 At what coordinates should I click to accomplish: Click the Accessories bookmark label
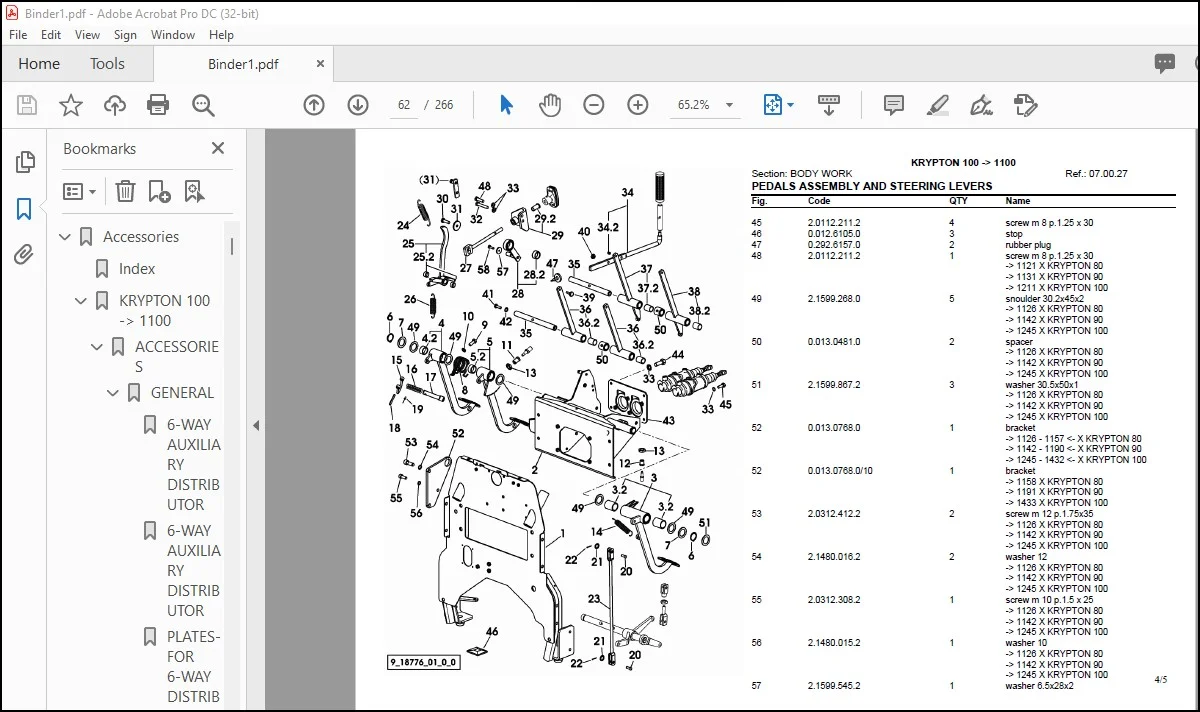[141, 237]
